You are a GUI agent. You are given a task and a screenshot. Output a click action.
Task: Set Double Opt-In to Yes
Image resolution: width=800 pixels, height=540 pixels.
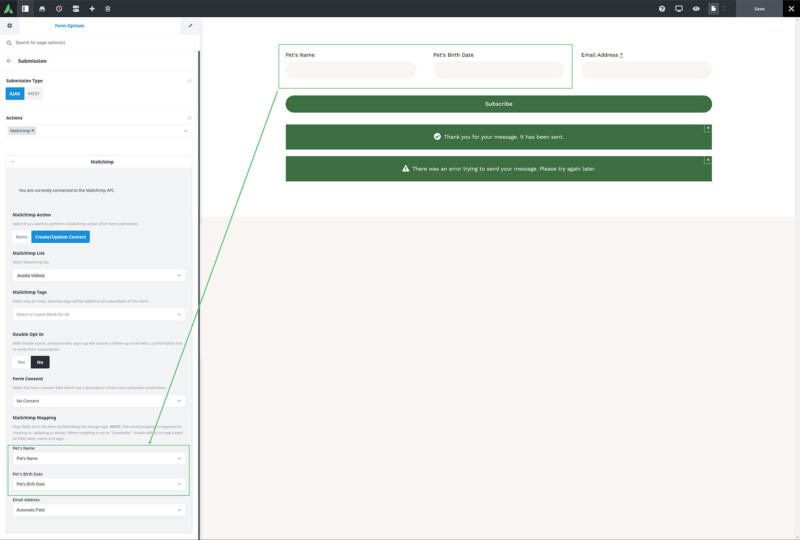[x=21, y=362]
